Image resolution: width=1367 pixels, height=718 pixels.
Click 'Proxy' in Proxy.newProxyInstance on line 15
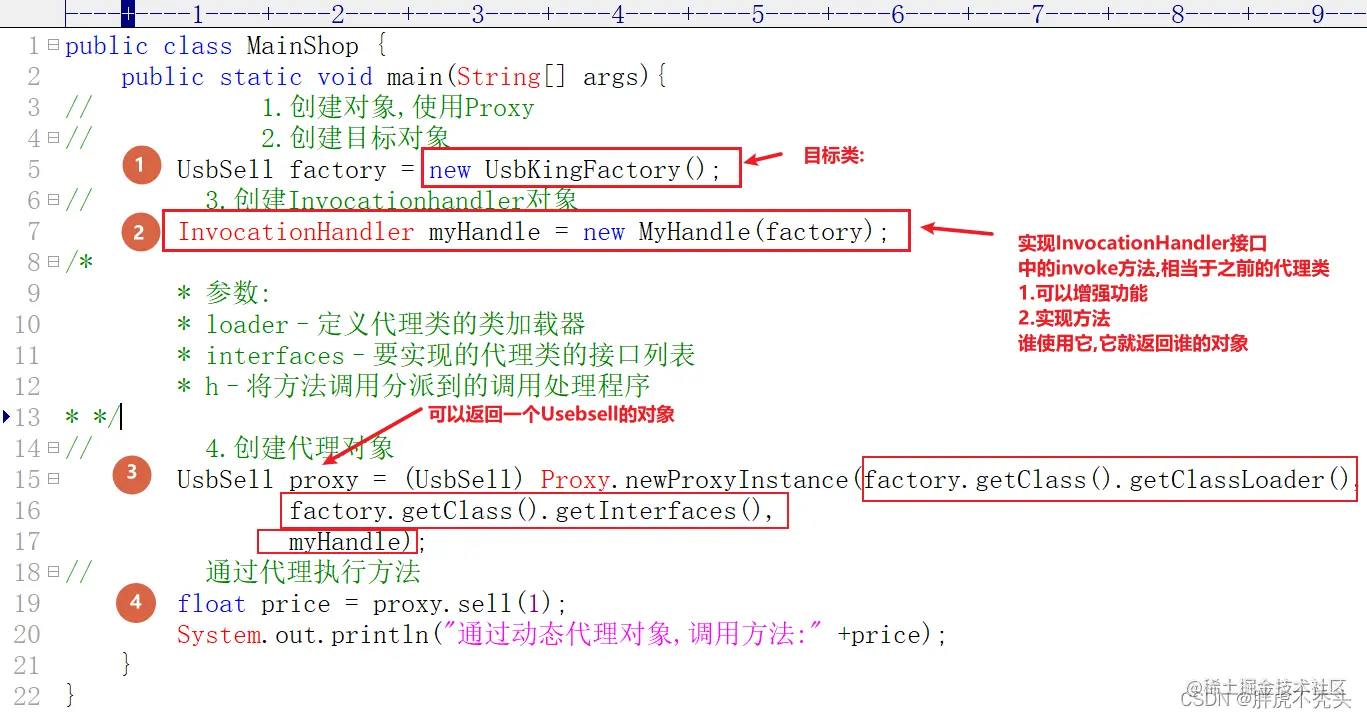574,480
